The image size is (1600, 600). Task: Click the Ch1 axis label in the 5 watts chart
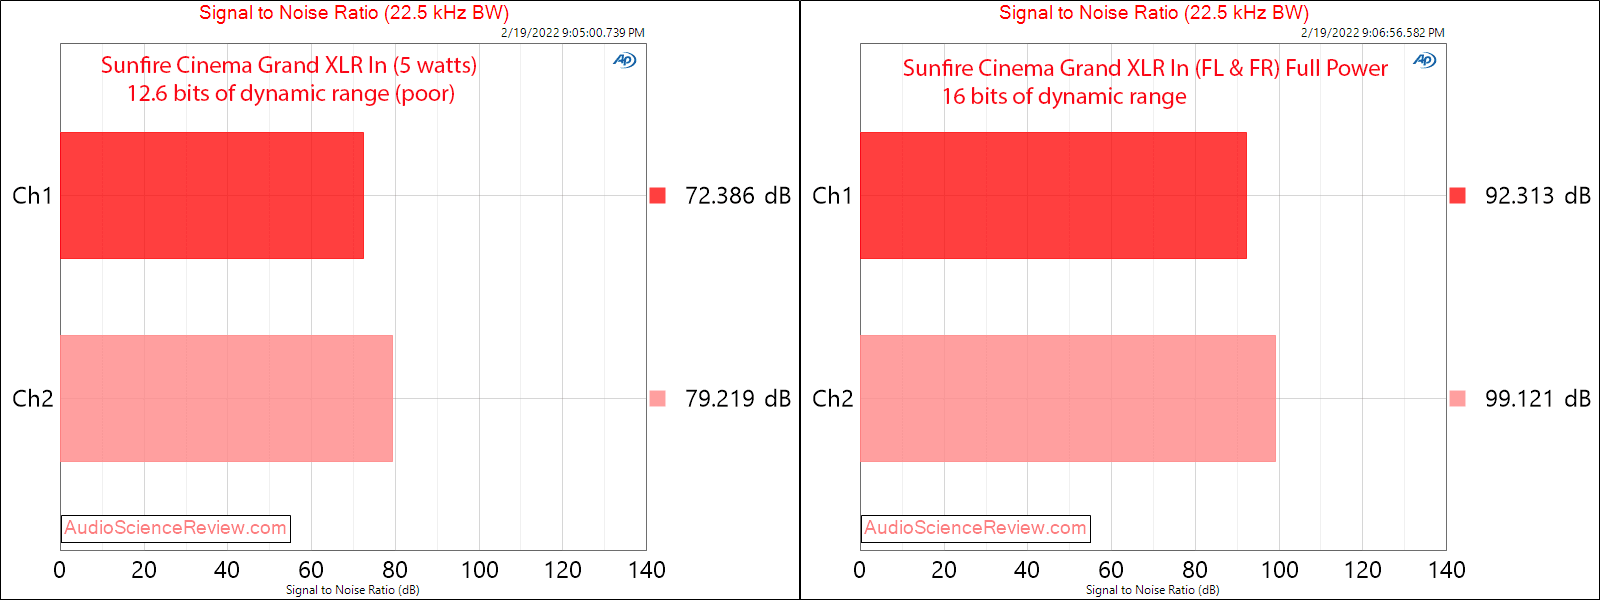pos(32,195)
